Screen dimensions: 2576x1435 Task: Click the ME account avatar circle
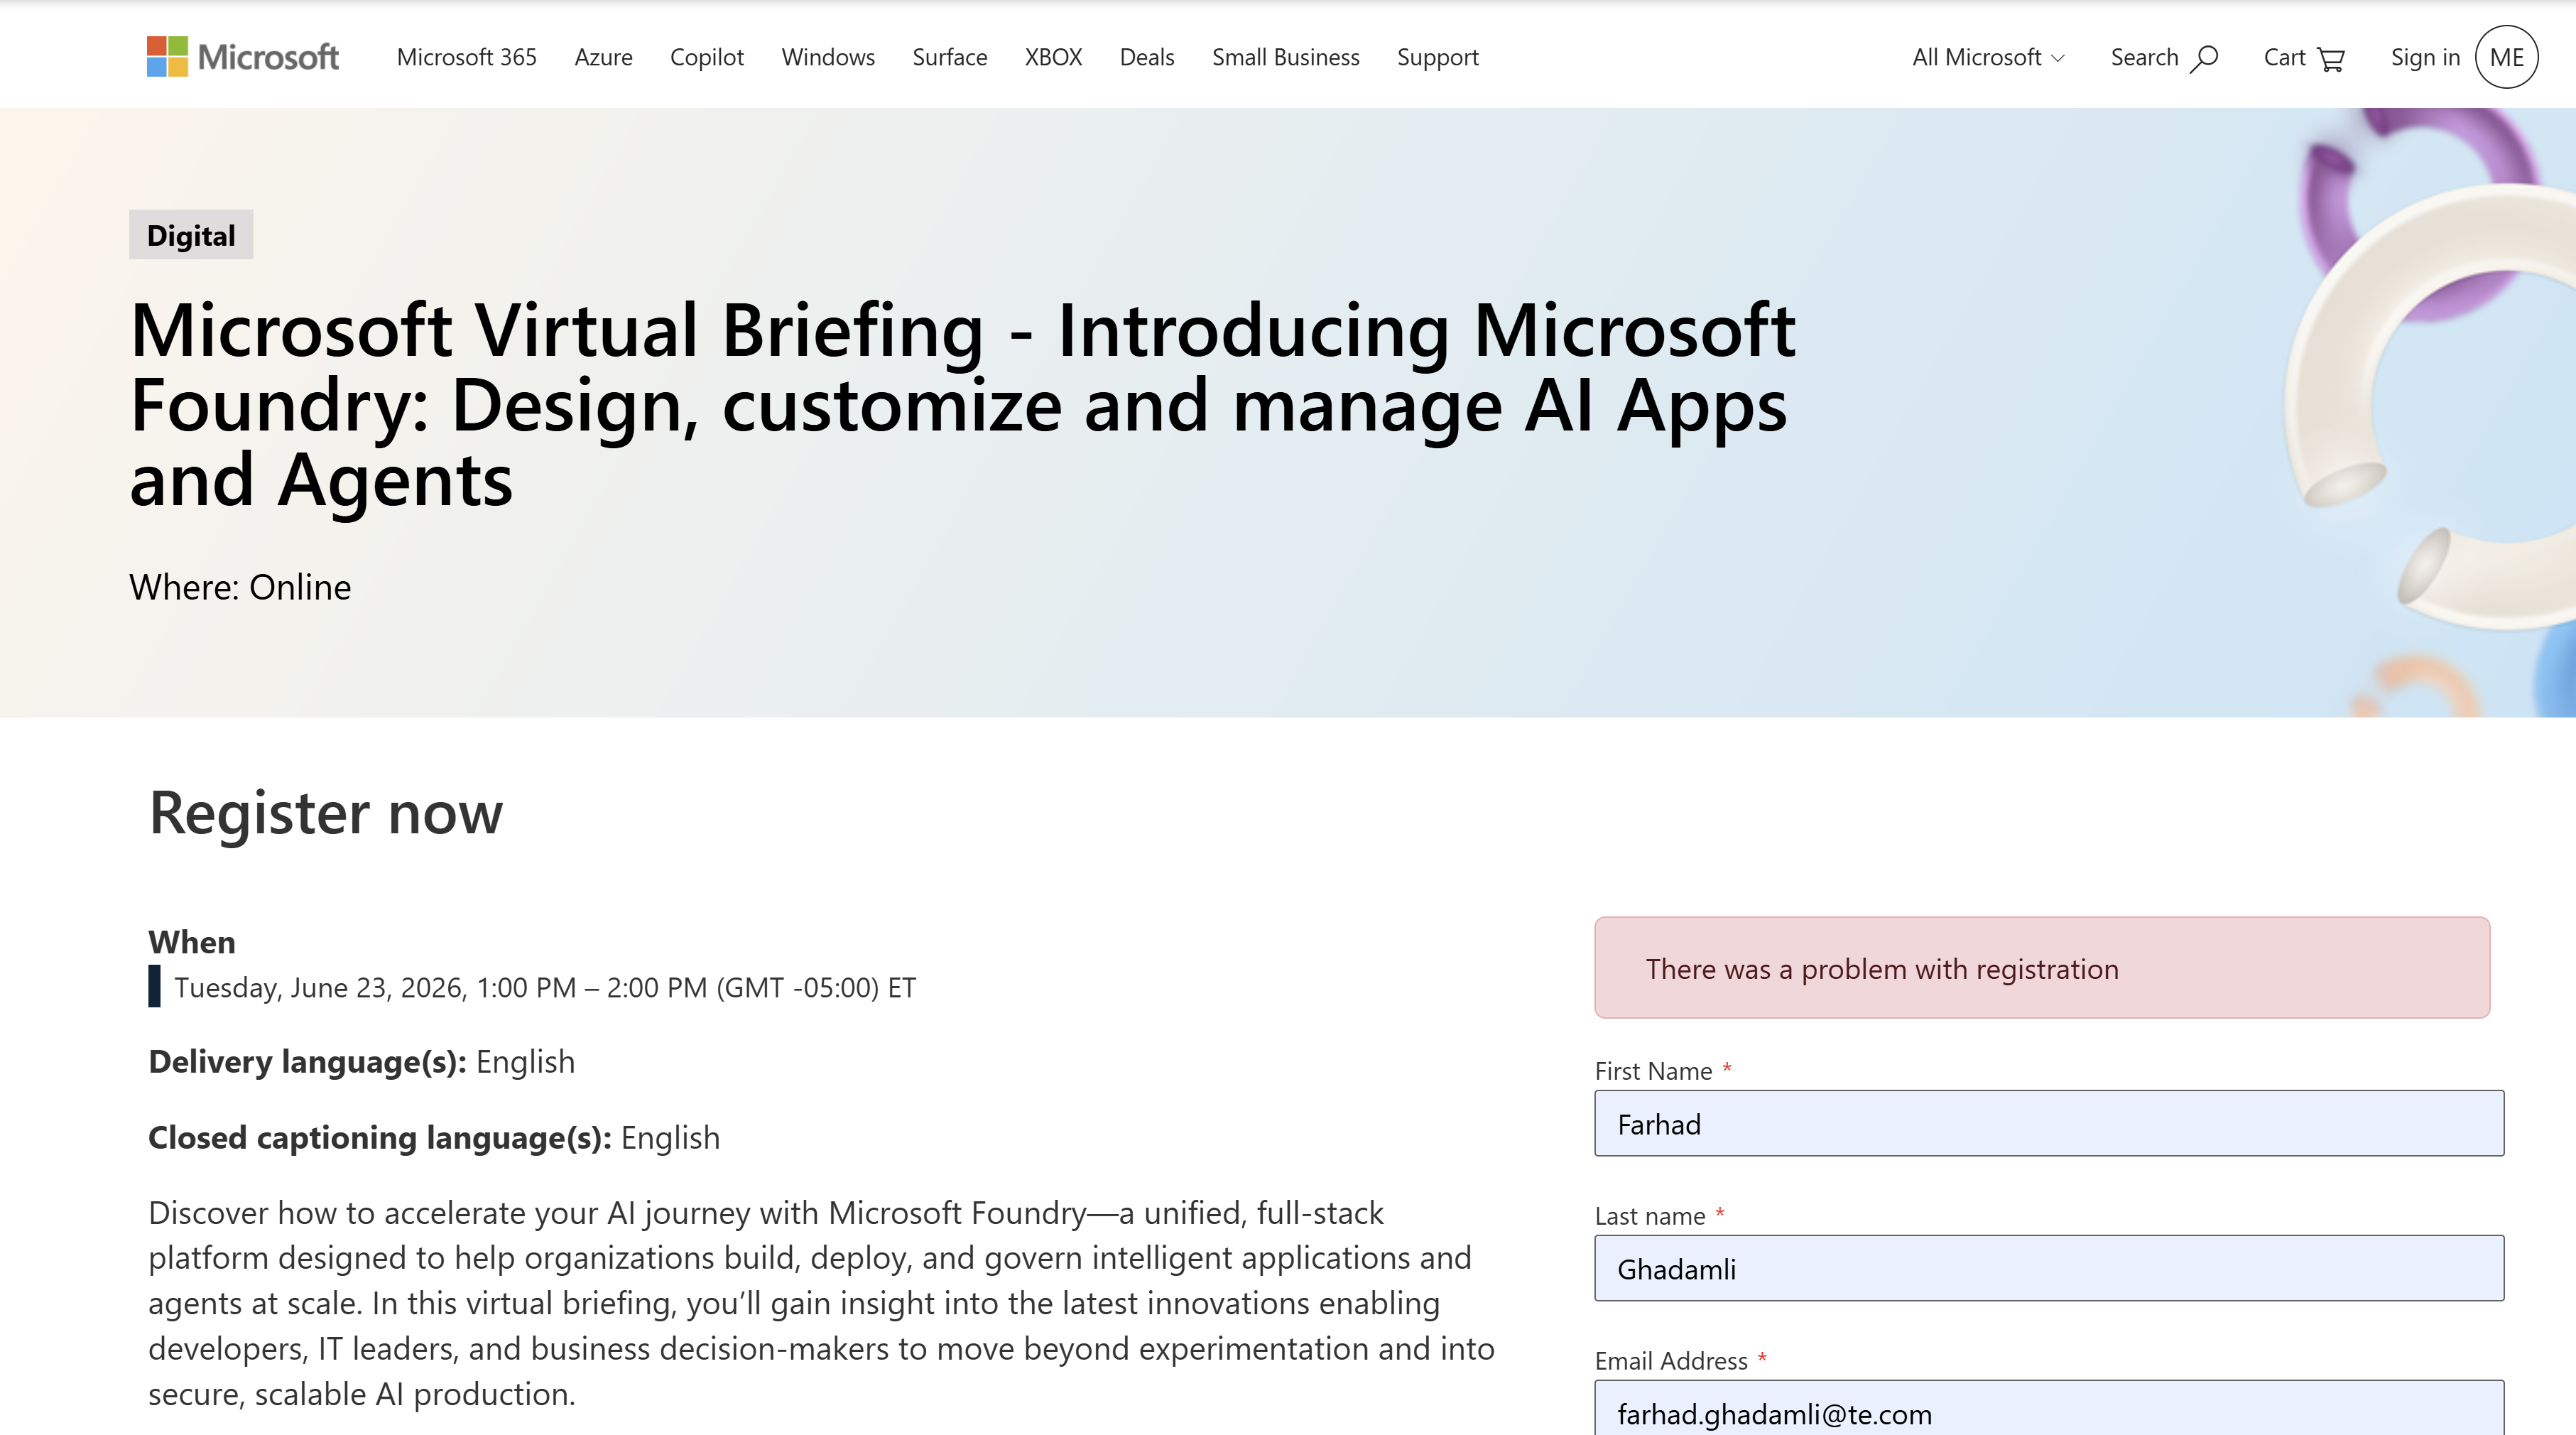point(2506,57)
